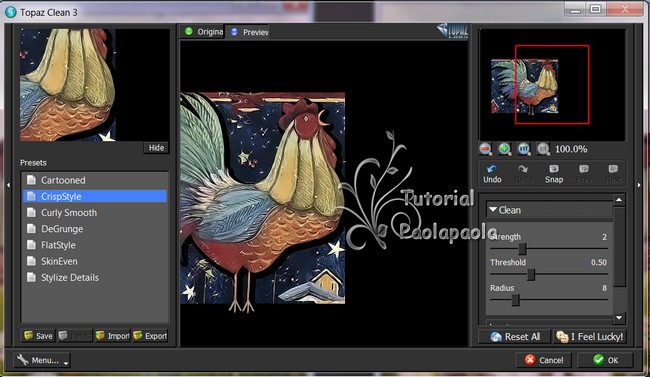Export the selected preset
Viewport: 650px width, 377px height.
[x=150, y=336]
